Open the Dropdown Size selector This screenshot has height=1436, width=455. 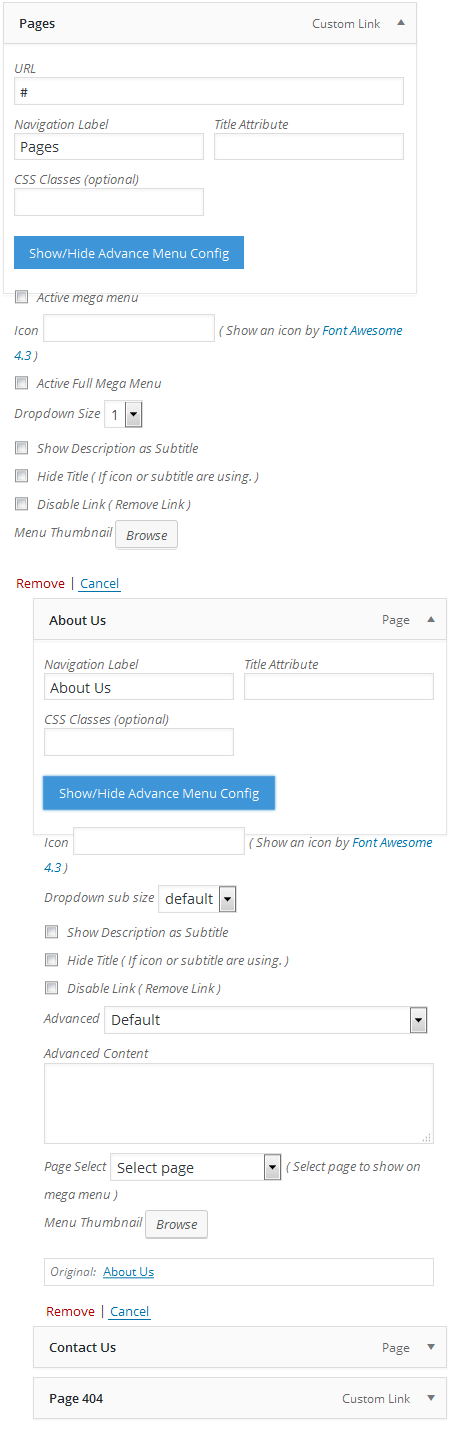click(x=124, y=414)
